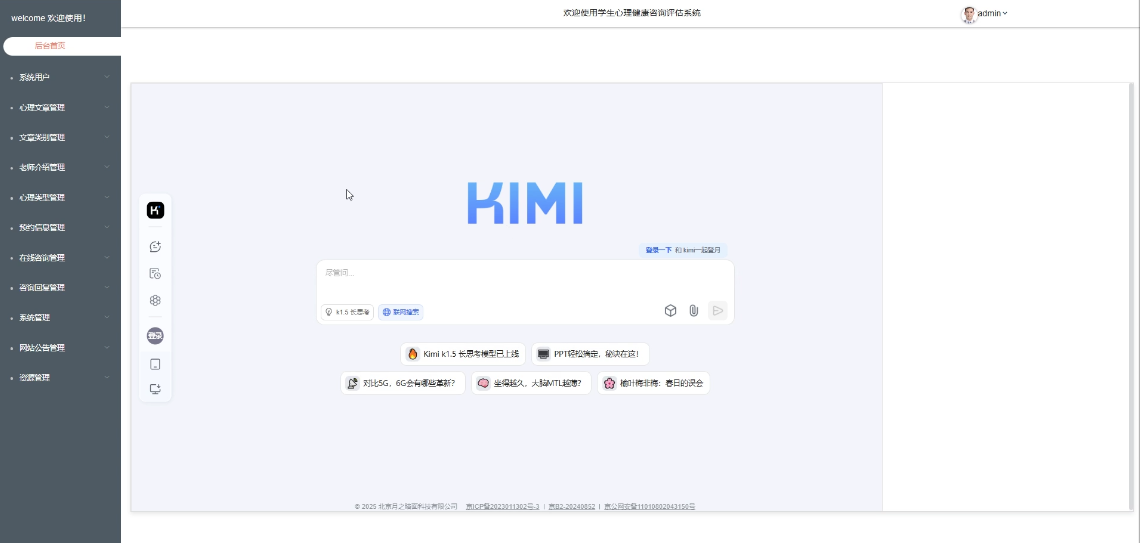Open chat history icon in Kimi sidebar
The width and height of the screenshot is (1140, 543).
155,273
